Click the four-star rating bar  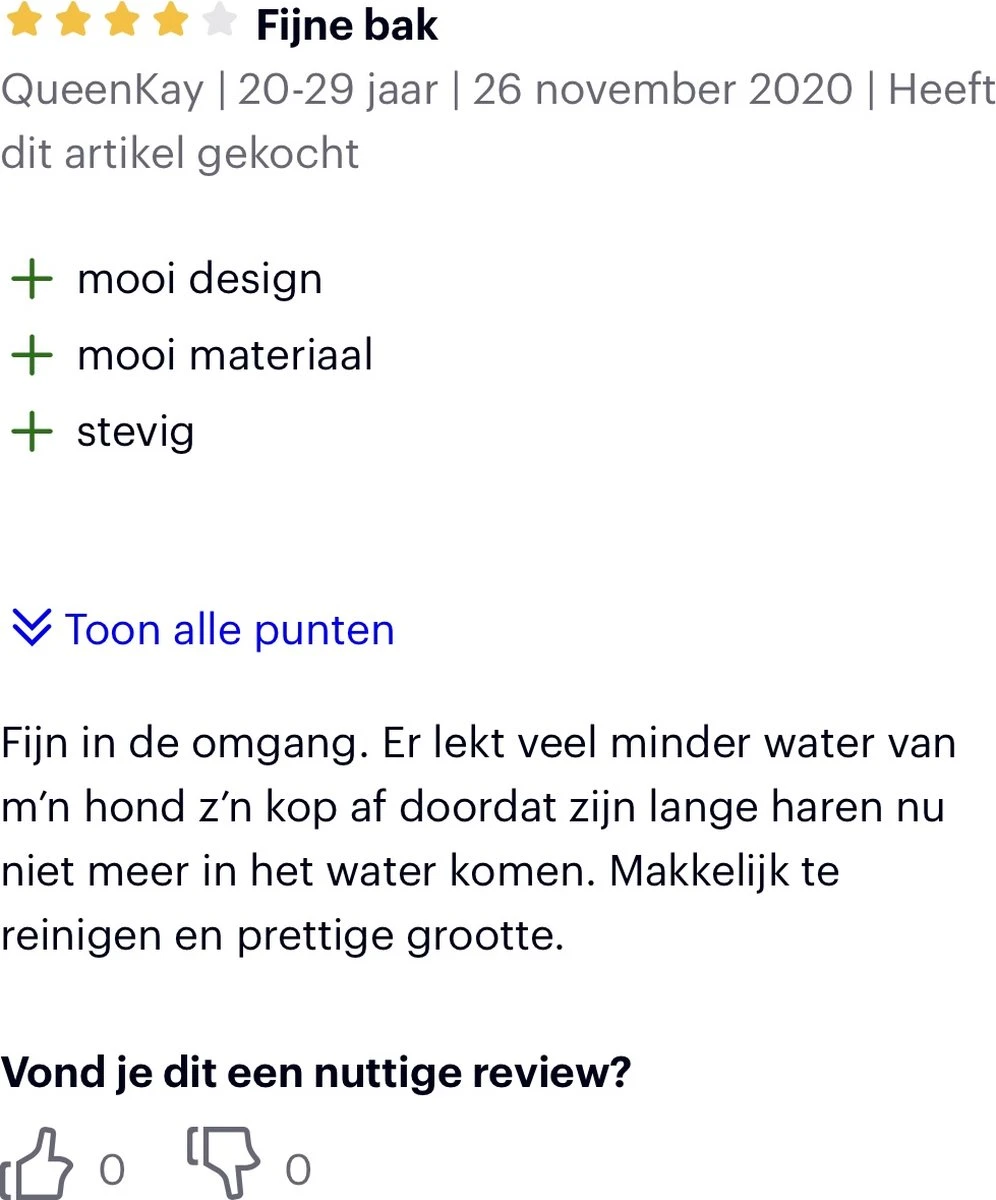pos(120,22)
